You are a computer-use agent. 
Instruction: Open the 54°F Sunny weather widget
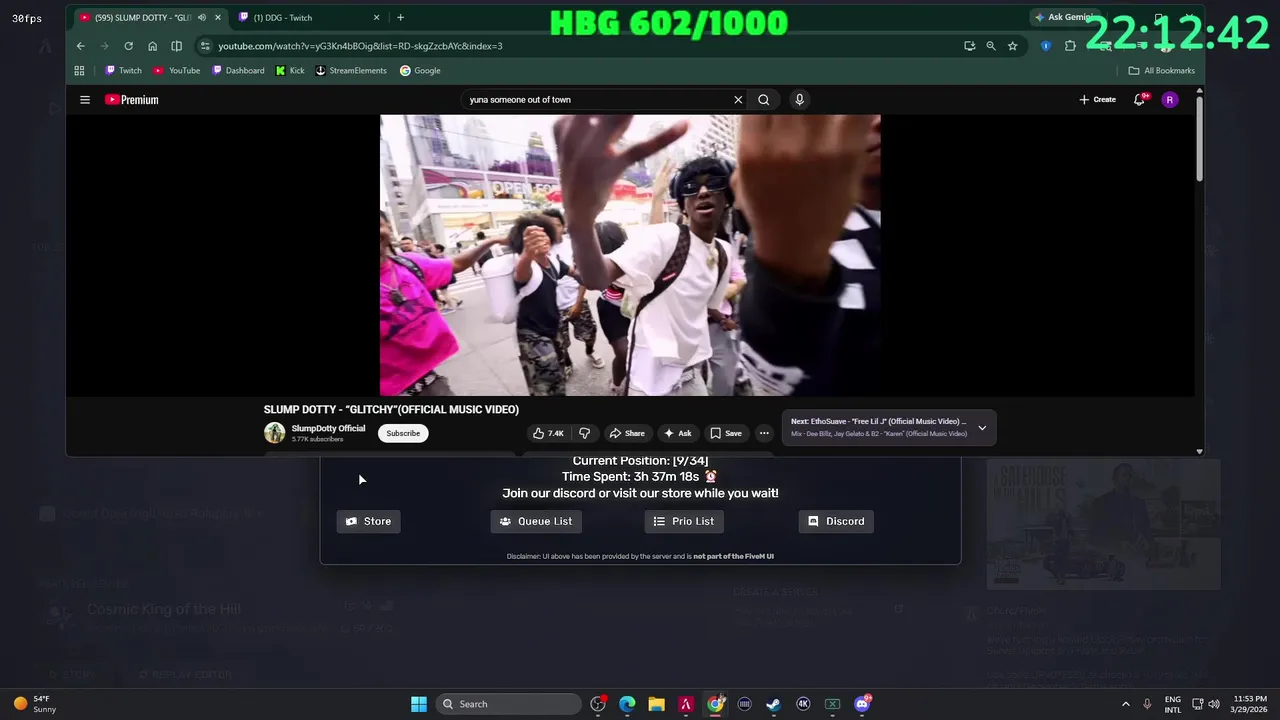click(35, 704)
